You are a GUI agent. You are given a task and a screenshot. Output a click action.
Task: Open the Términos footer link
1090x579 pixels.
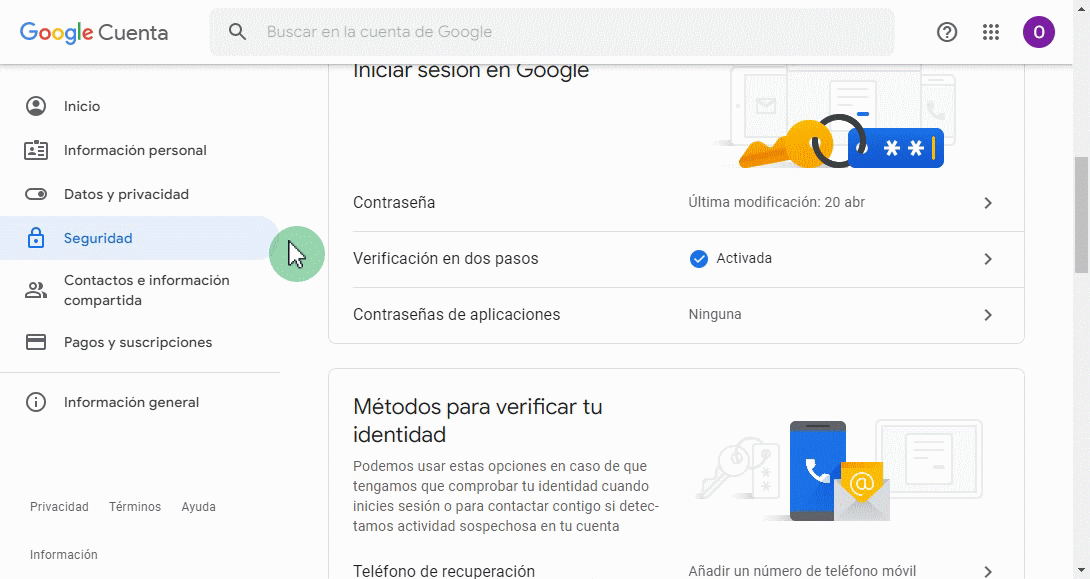click(x=135, y=507)
